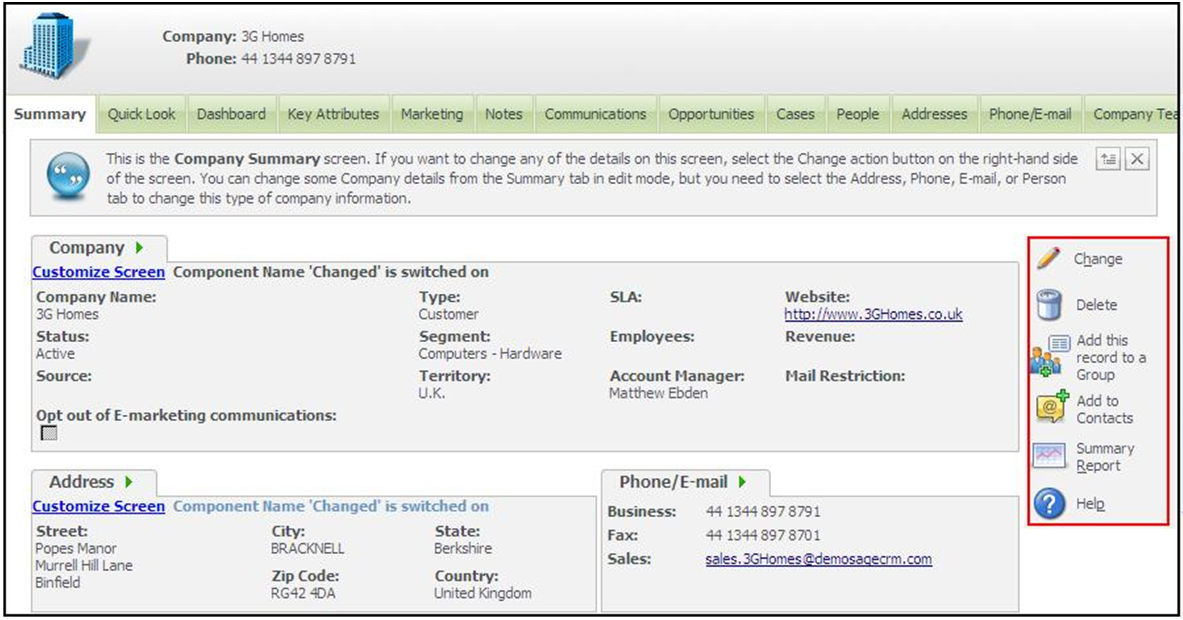Screen dimensions: 1183x620
Task: Click the Add this record to a Group label
Action: pyautogui.click(x=1111, y=358)
